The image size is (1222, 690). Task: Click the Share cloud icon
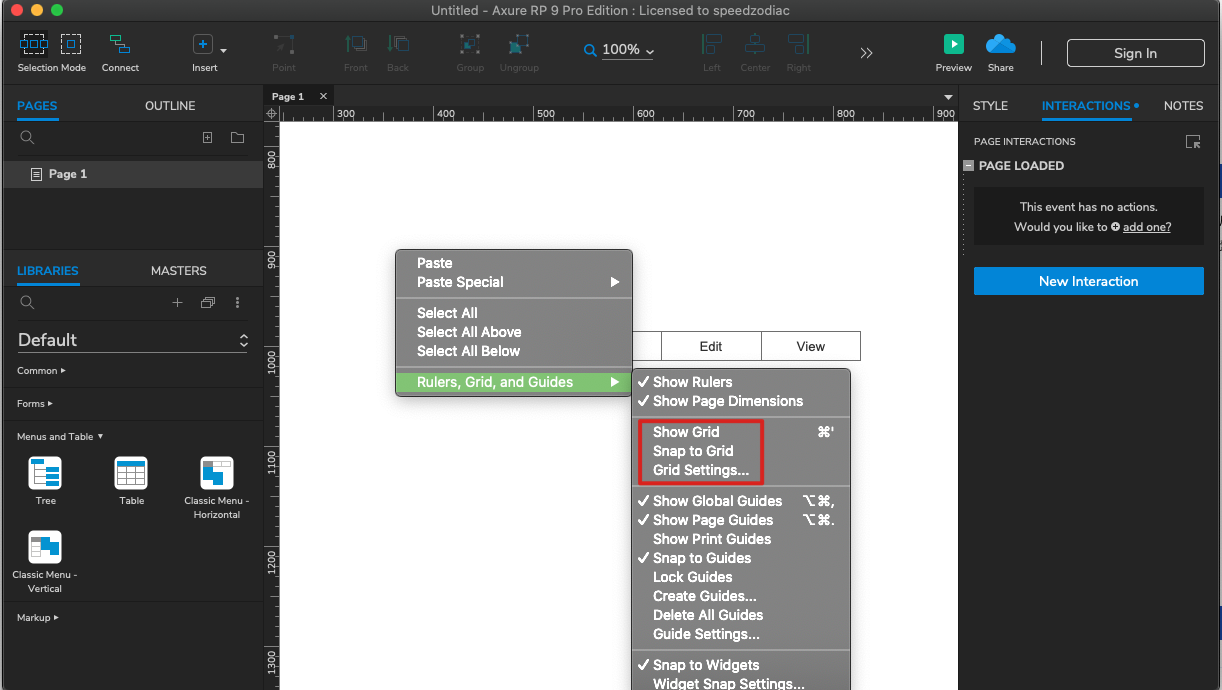tap(1000, 44)
